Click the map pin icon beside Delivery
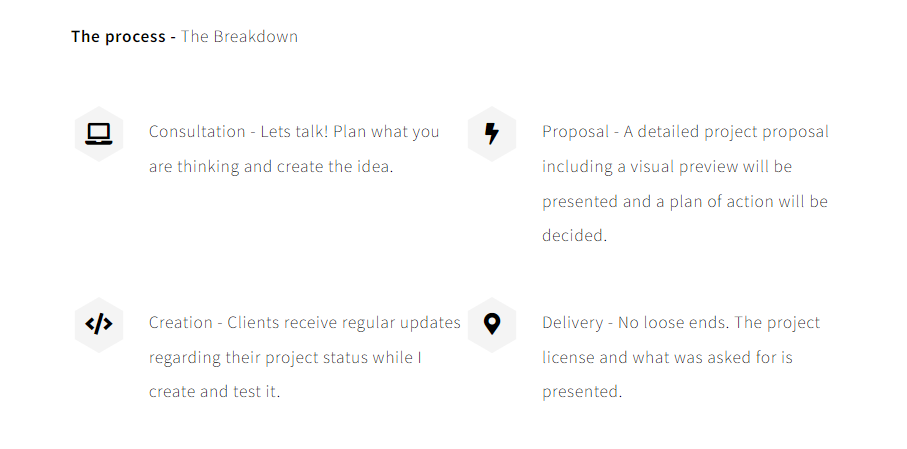Viewport: 907px width, 449px height. [x=492, y=324]
